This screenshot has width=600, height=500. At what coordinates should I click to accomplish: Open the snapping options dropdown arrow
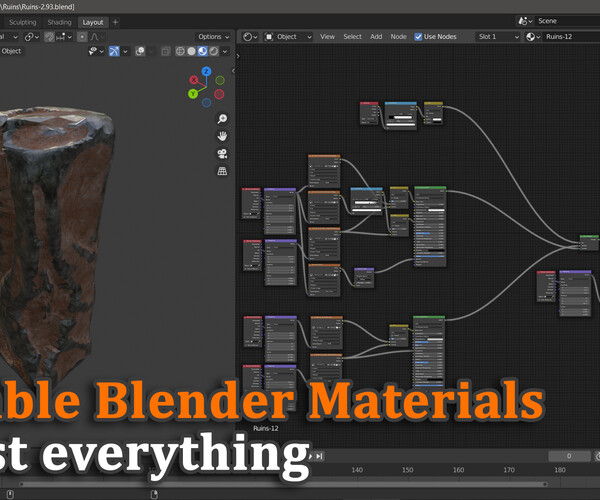coord(70,37)
